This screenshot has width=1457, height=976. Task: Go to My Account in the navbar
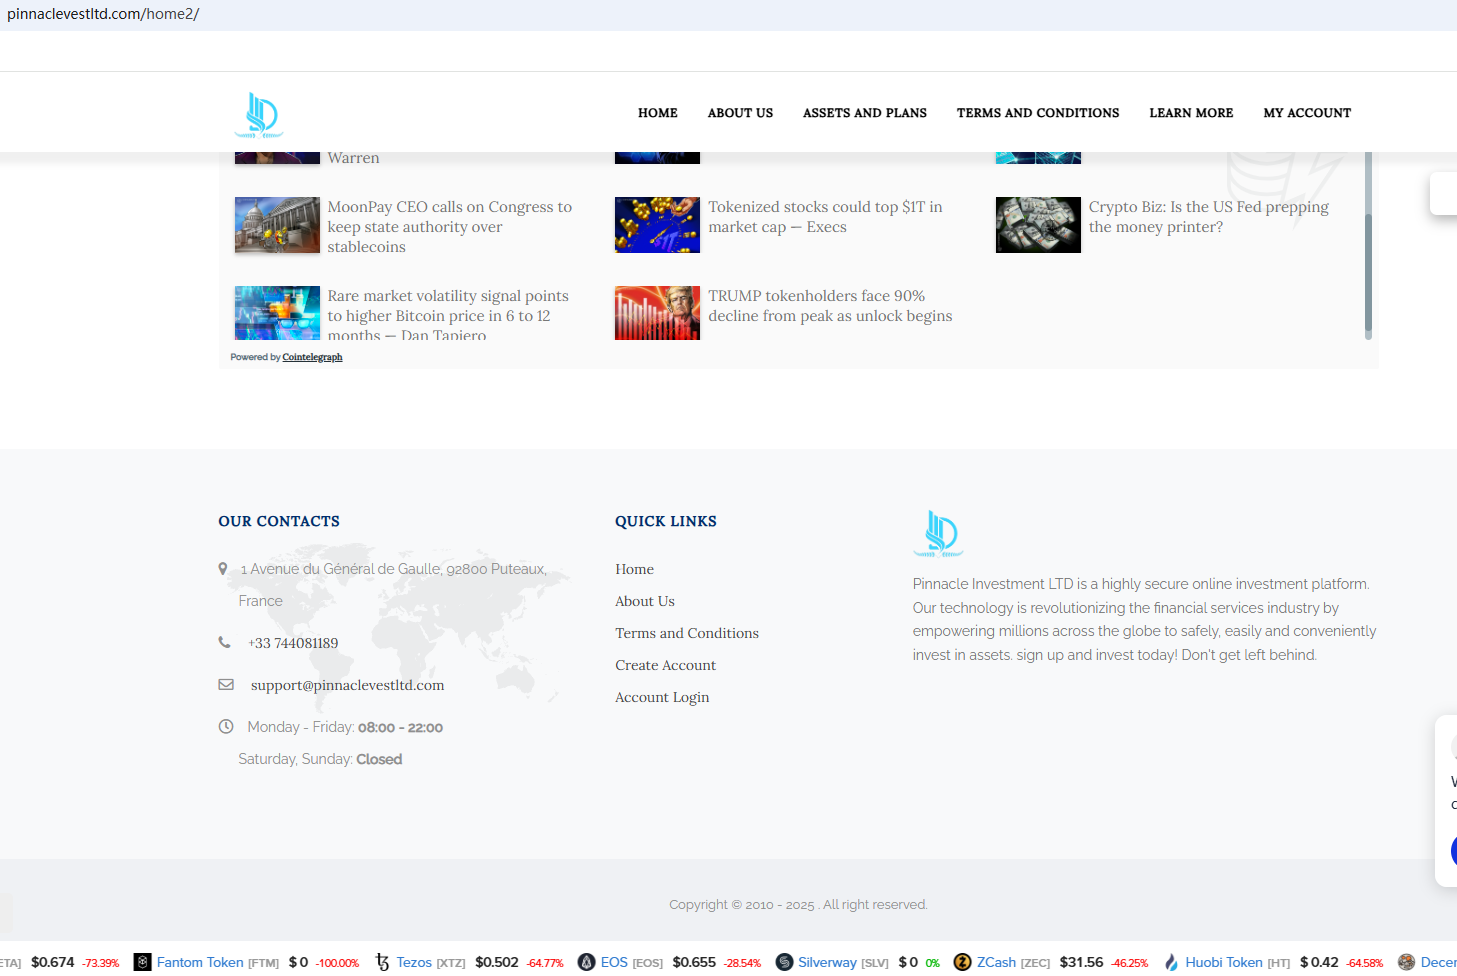pos(1306,113)
